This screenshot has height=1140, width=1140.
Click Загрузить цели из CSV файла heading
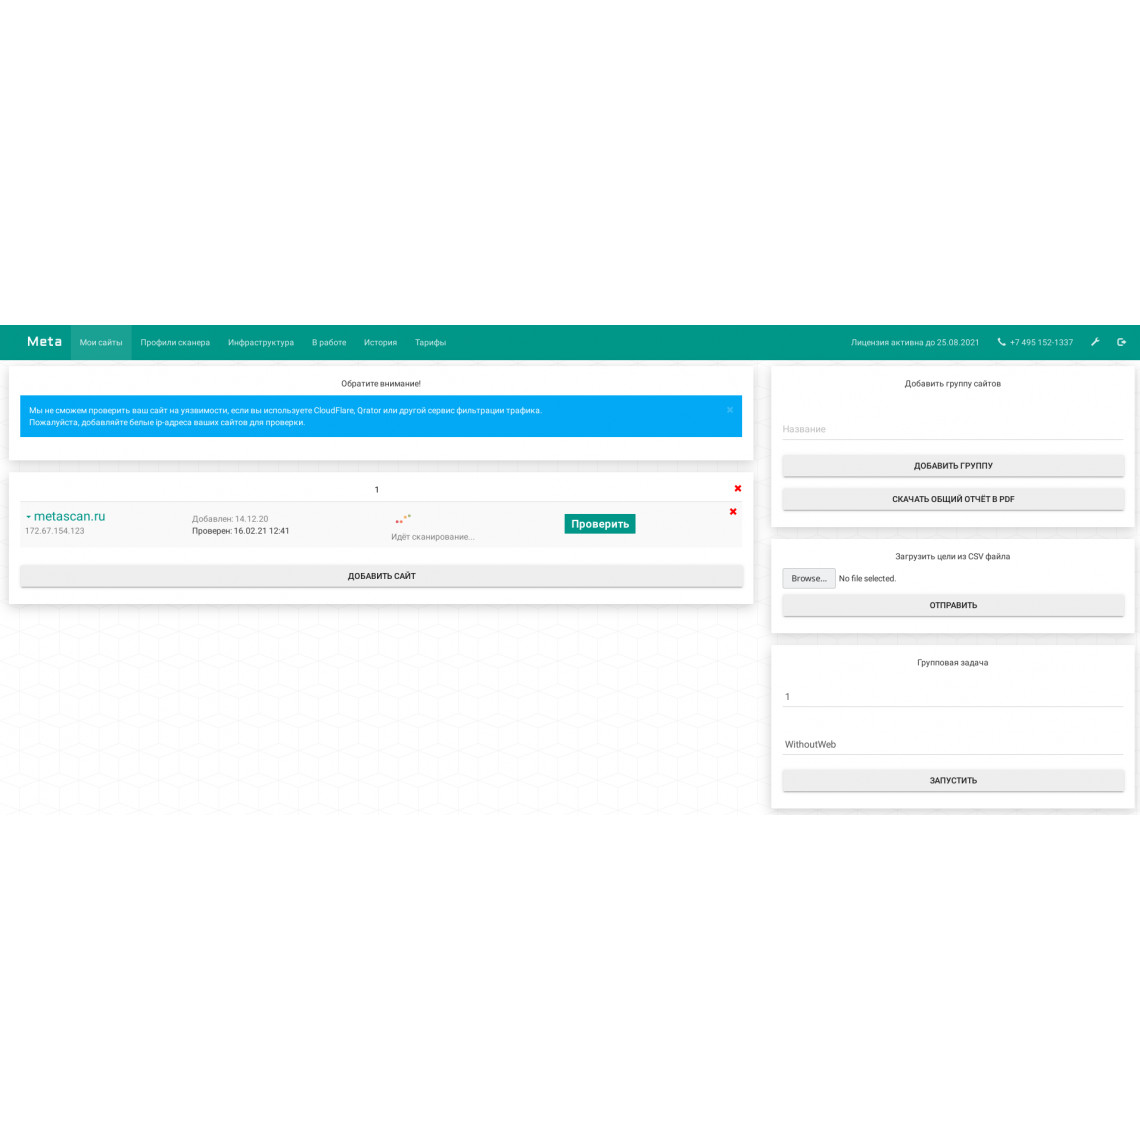coord(952,556)
